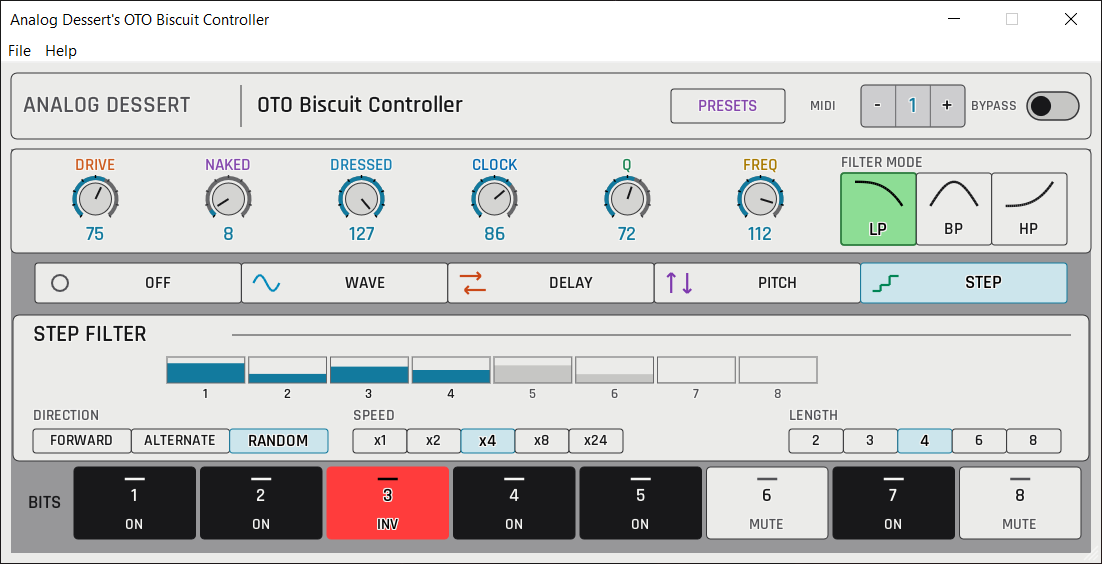This screenshot has height=564, width=1102.
Task: Increase MIDI channel with plus button
Action: [947, 105]
